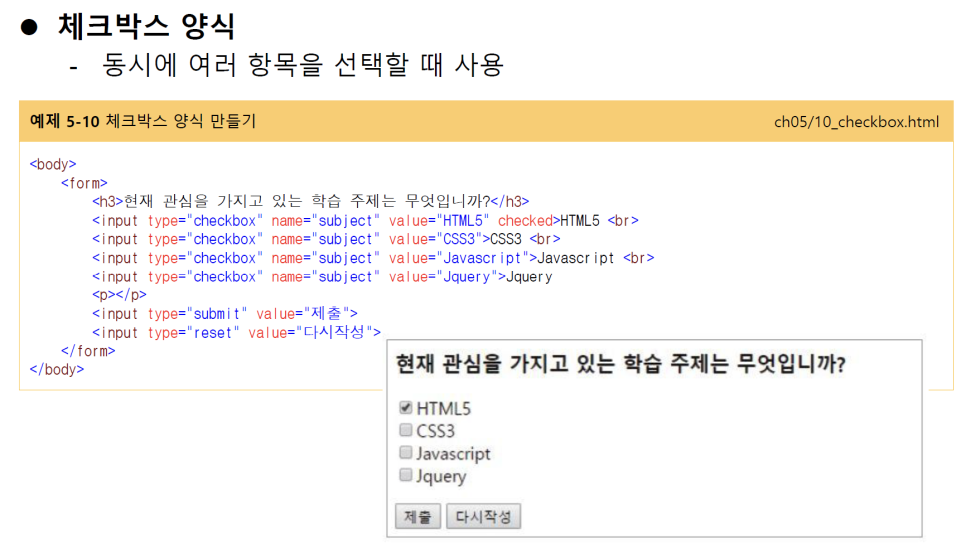This screenshot has width=966, height=552.
Task: Click the HTML5 label in the preview
Action: point(444,408)
